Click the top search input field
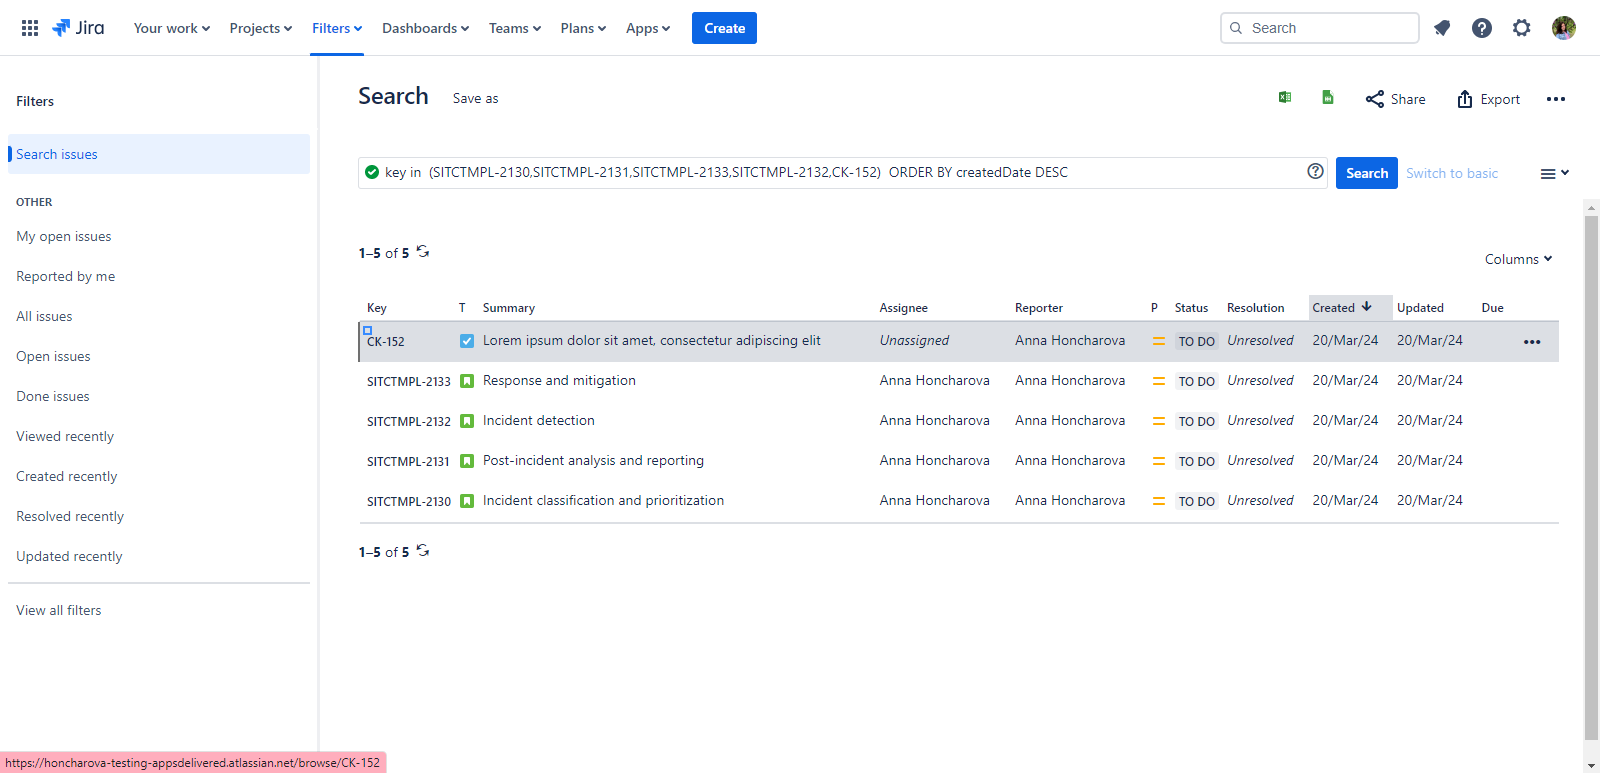 pyautogui.click(x=1320, y=28)
